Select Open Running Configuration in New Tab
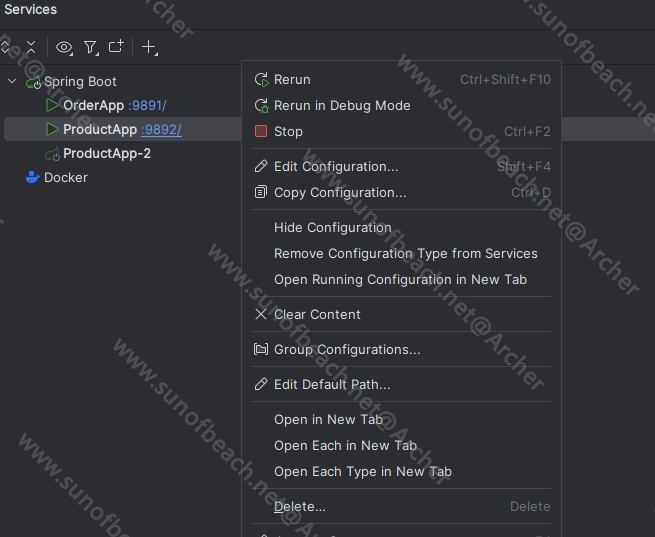Viewport: 655px width, 537px height. (401, 279)
